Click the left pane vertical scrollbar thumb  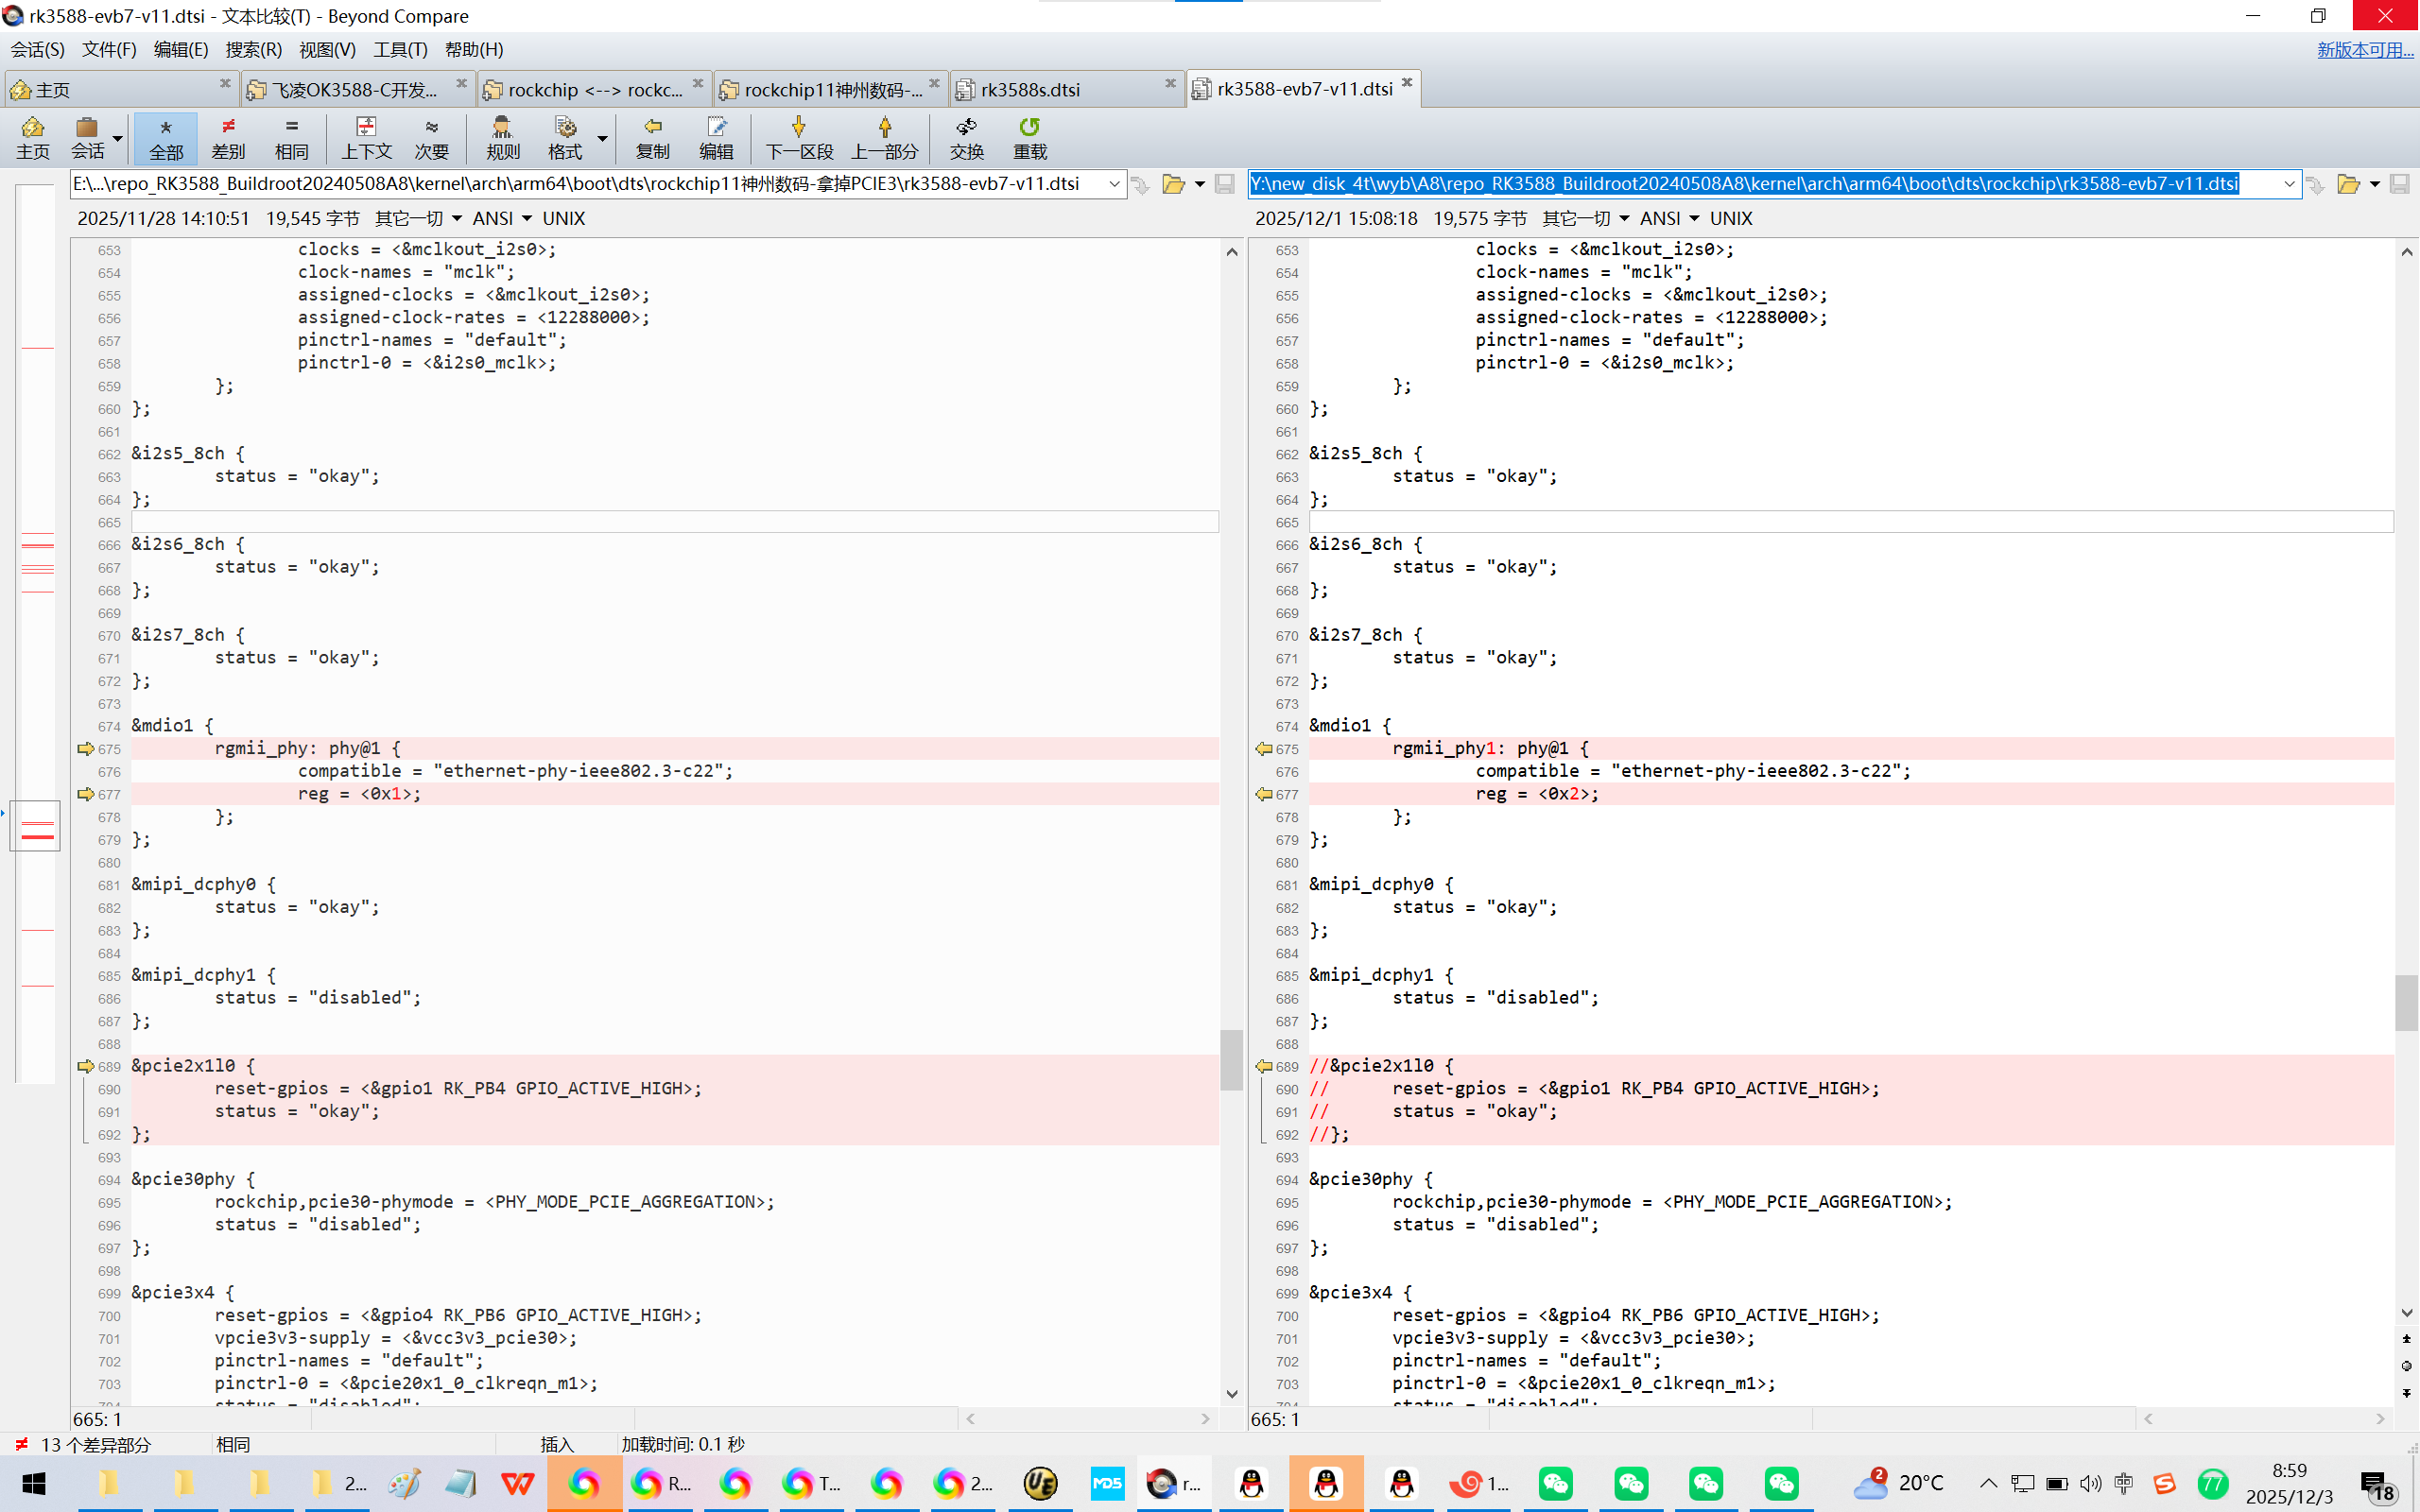1231,1060
